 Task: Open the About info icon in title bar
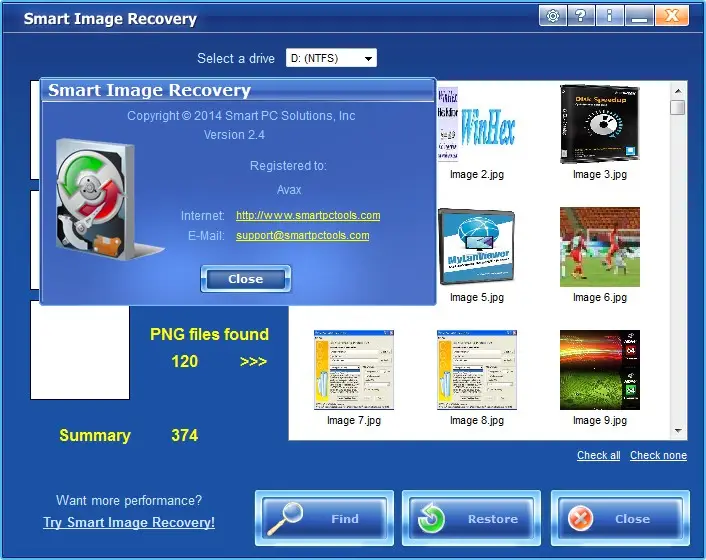point(610,16)
